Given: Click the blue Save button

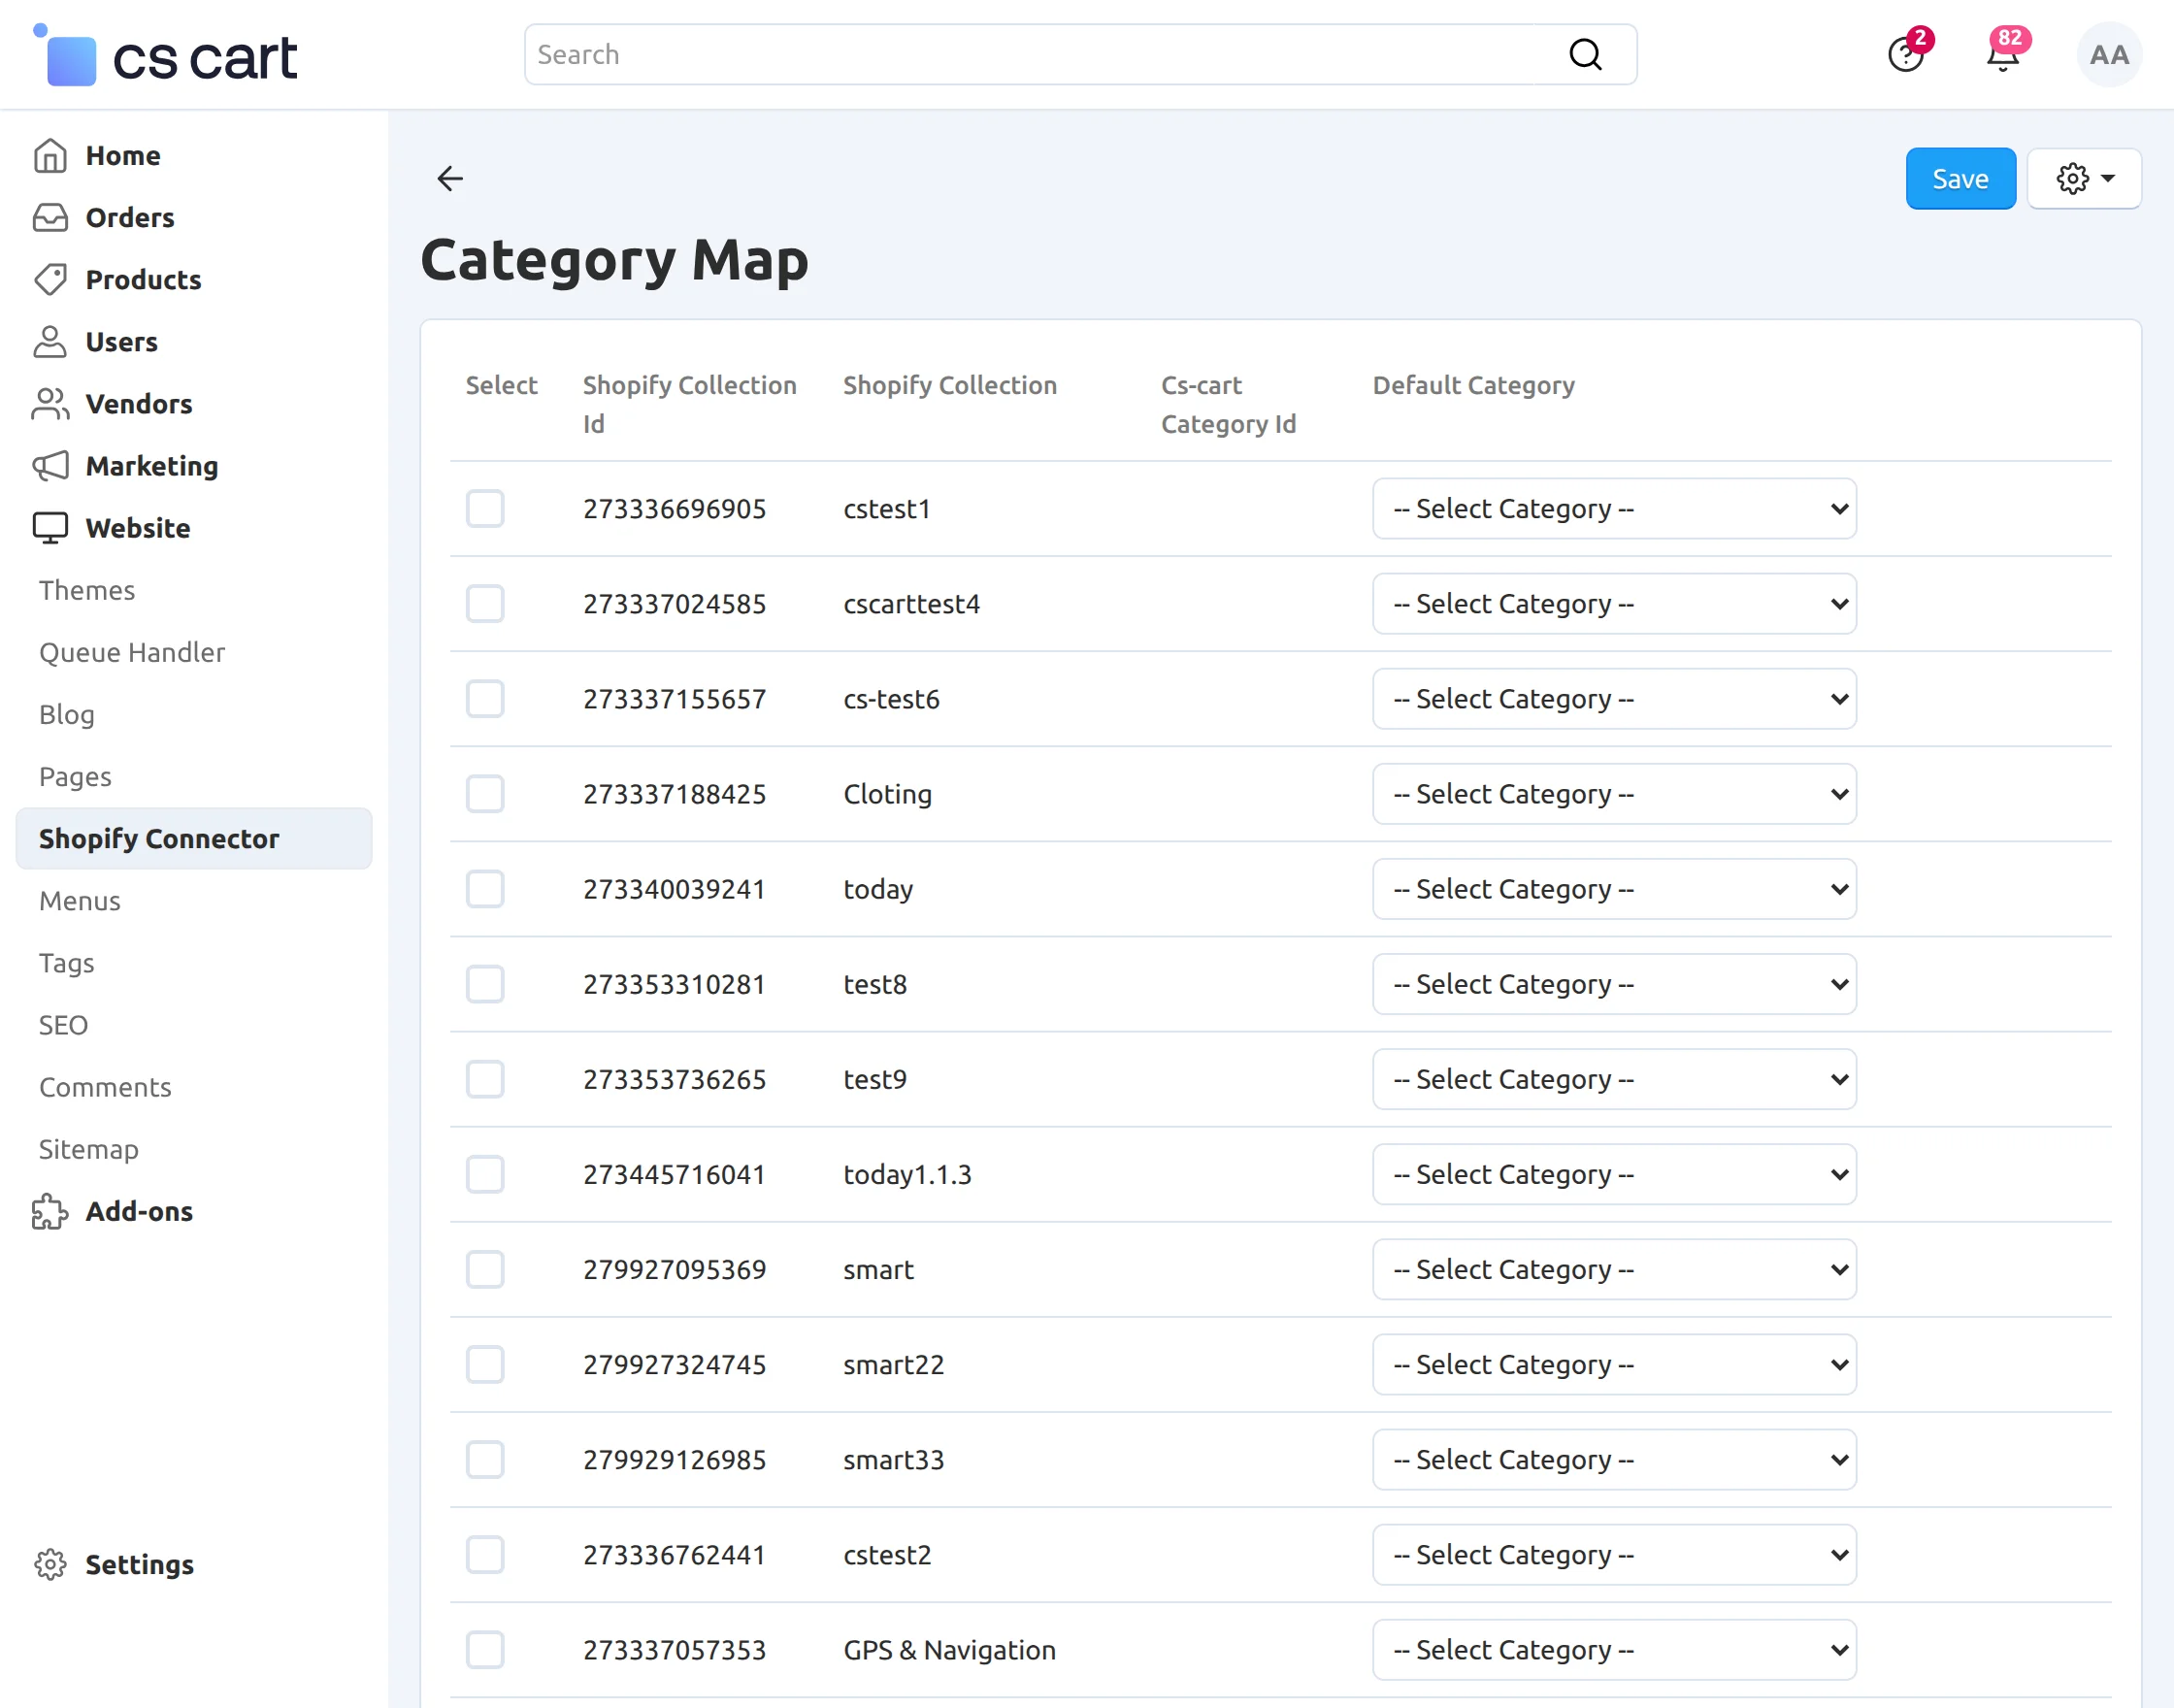Looking at the screenshot, I should point(1960,179).
